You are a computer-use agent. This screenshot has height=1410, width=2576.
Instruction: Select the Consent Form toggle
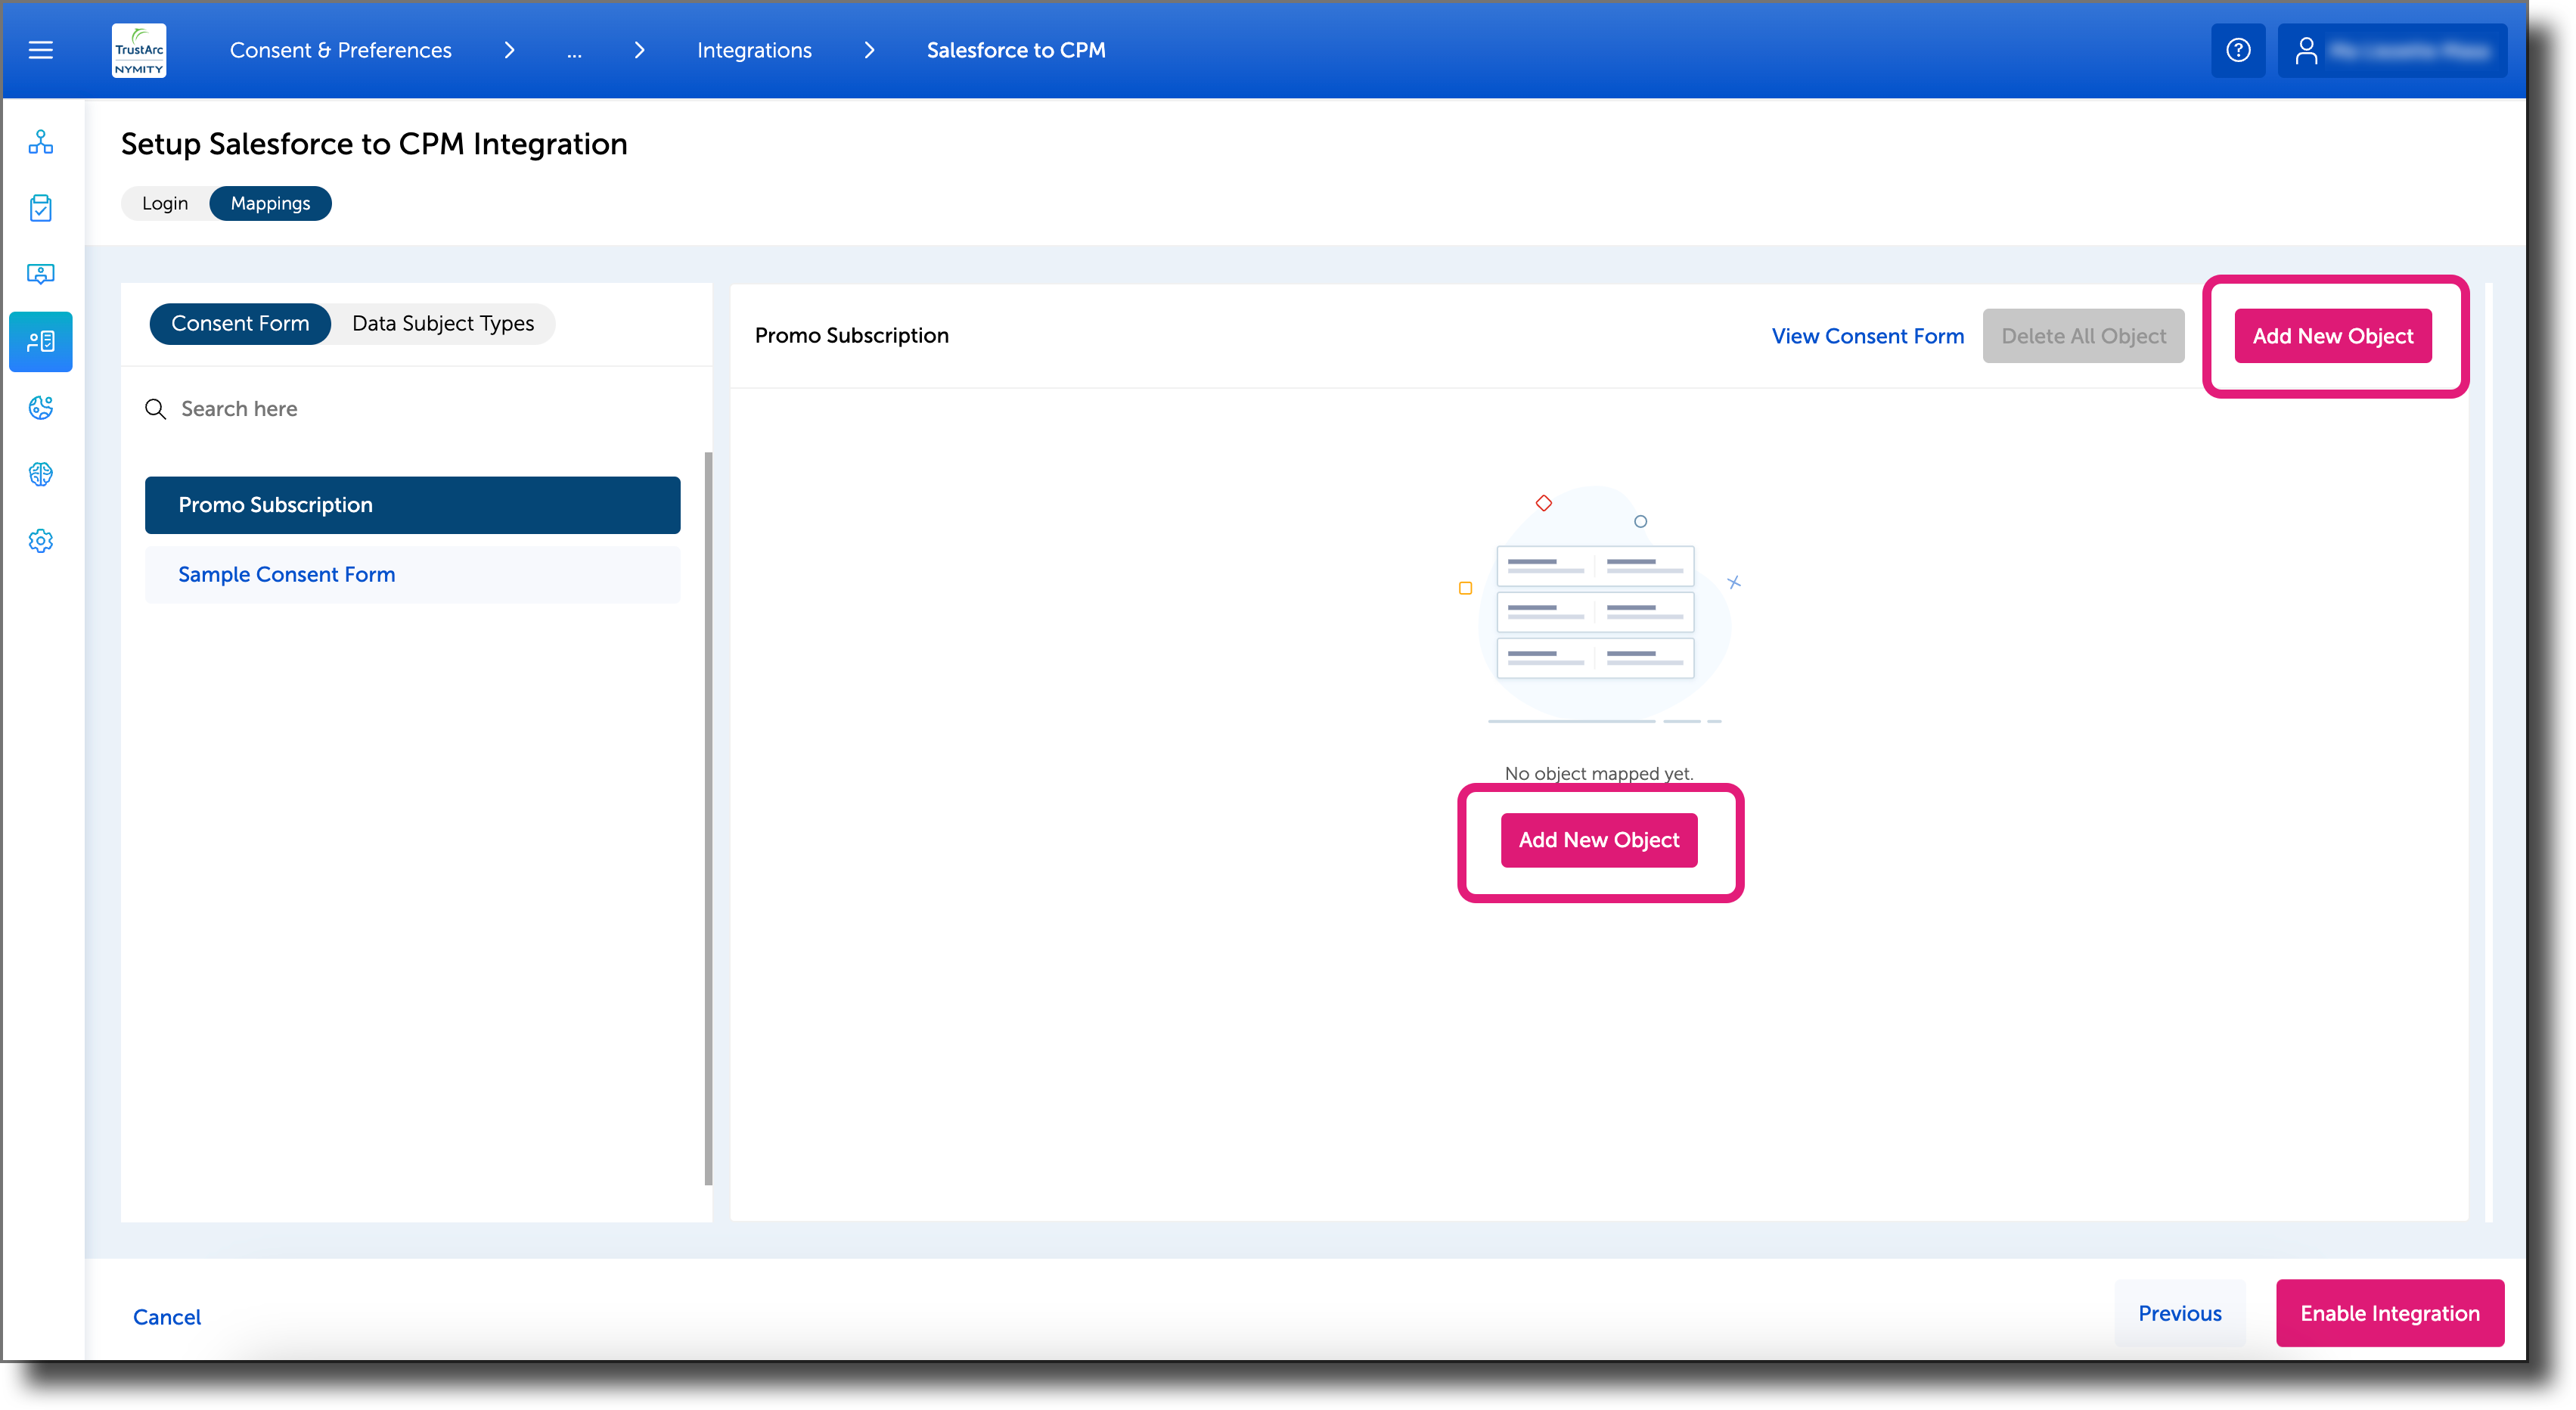240,323
